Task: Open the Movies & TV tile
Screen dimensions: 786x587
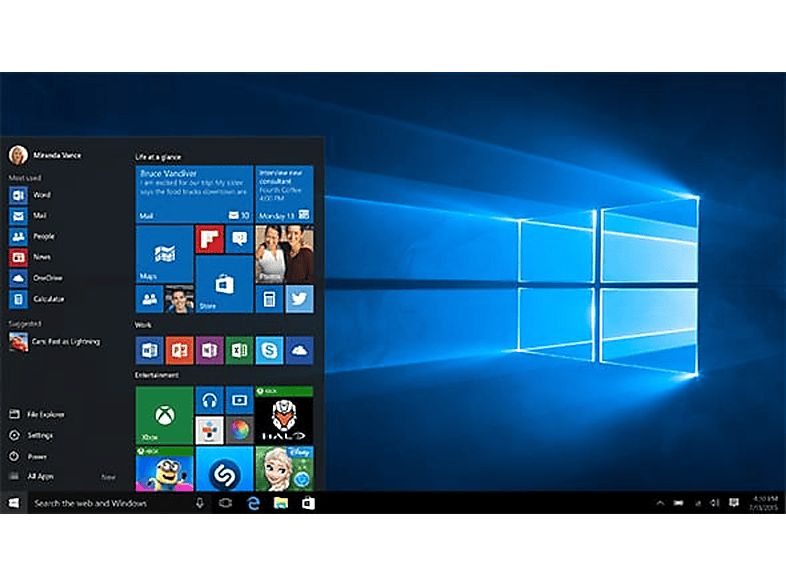Action: click(239, 400)
